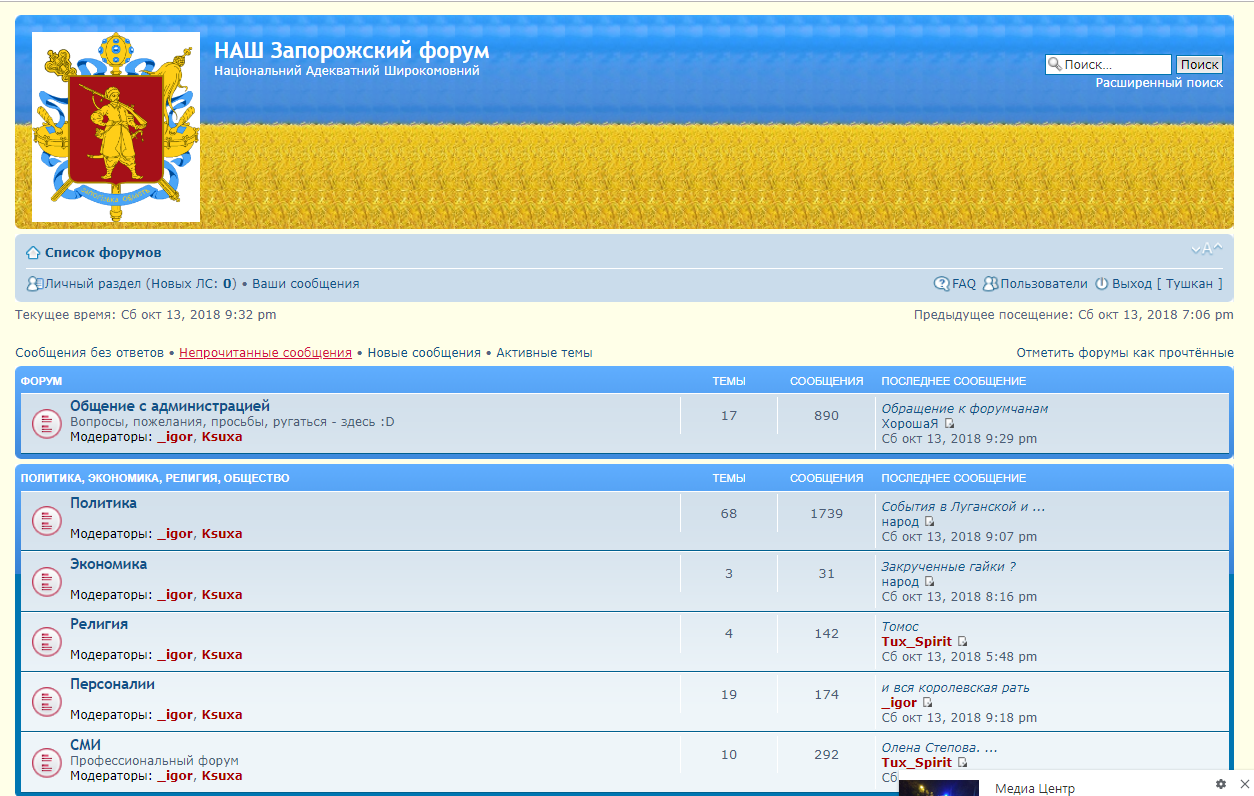The width and height of the screenshot is (1254, 796).
Task: Select Активные темы link
Action: 544,353
